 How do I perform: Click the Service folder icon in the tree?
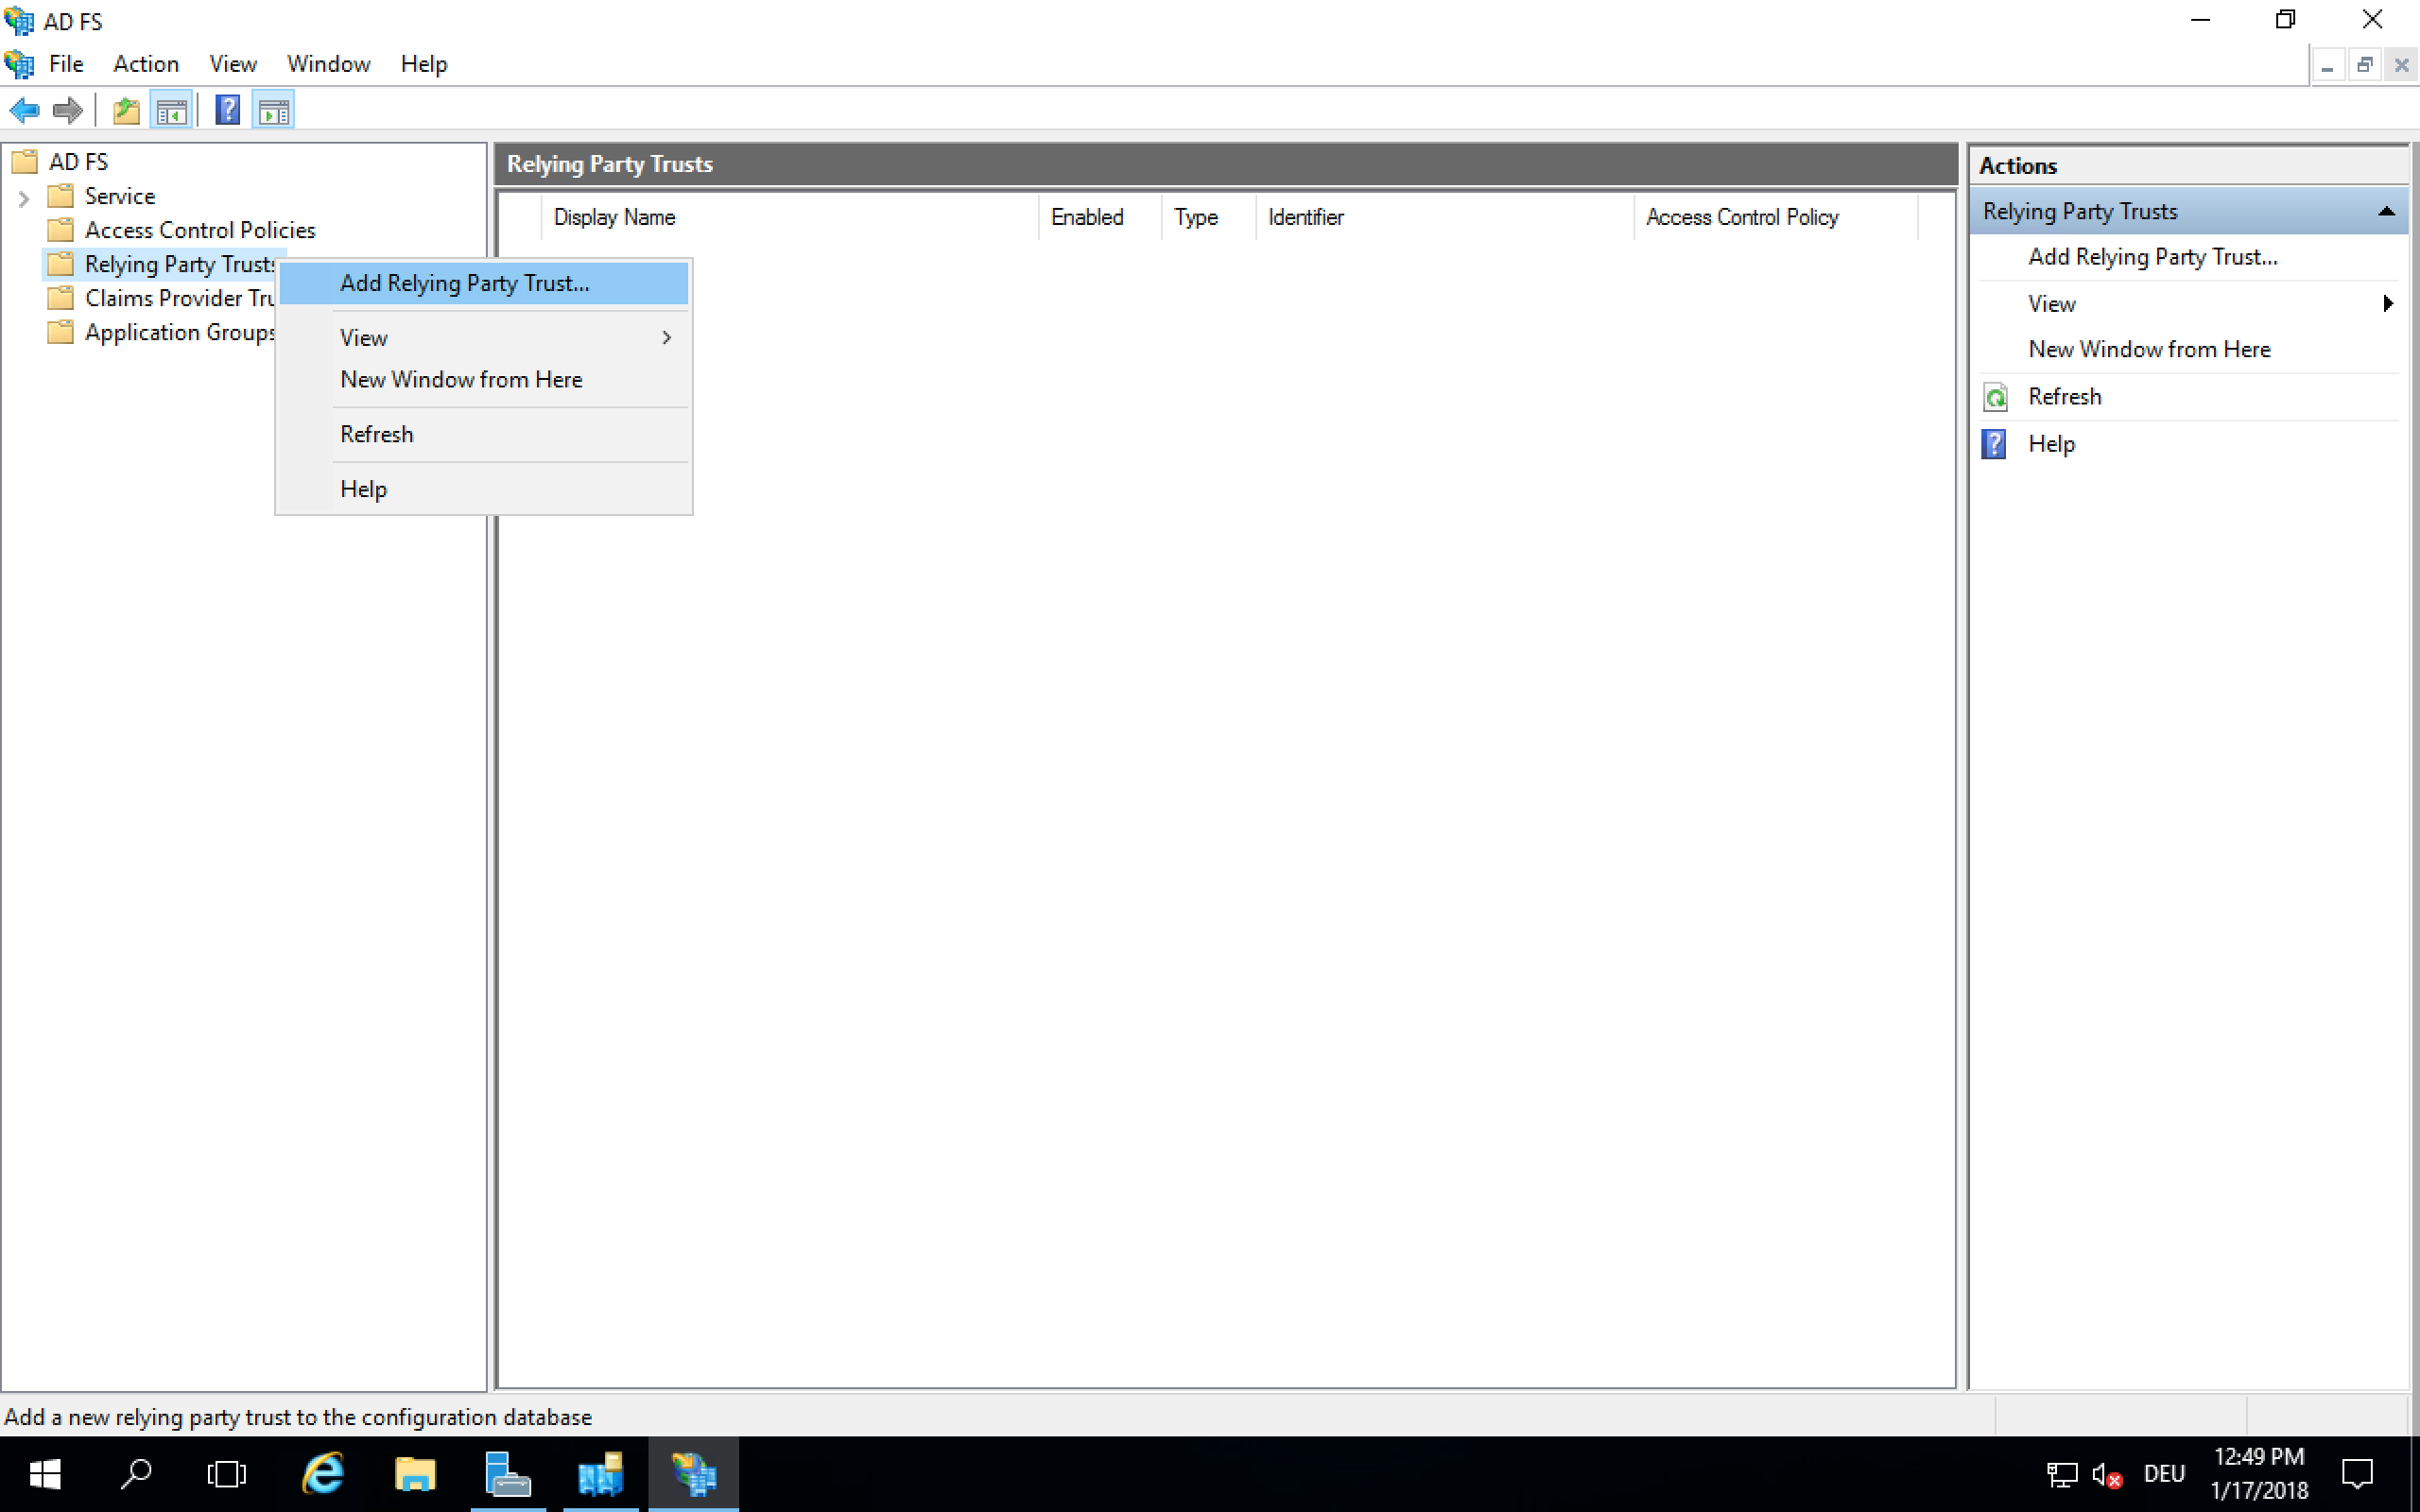pos(61,196)
